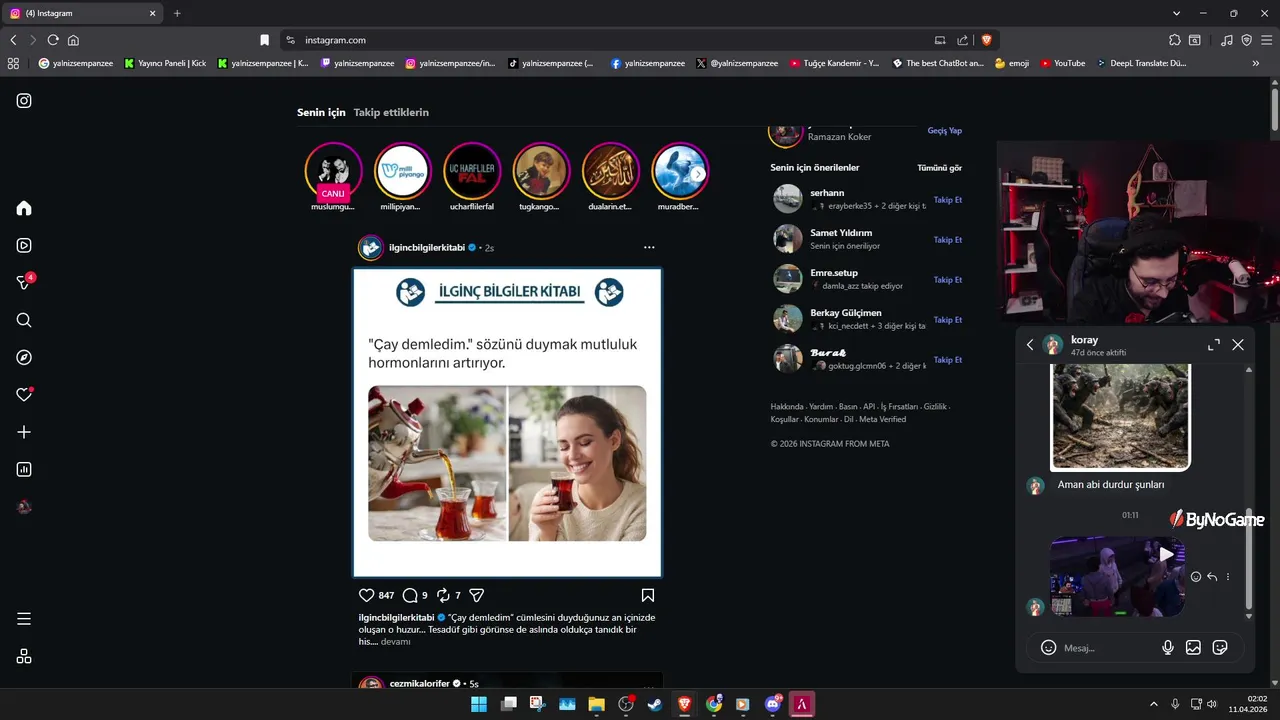
Task: Save the tea post with bookmark icon
Action: 648,595
